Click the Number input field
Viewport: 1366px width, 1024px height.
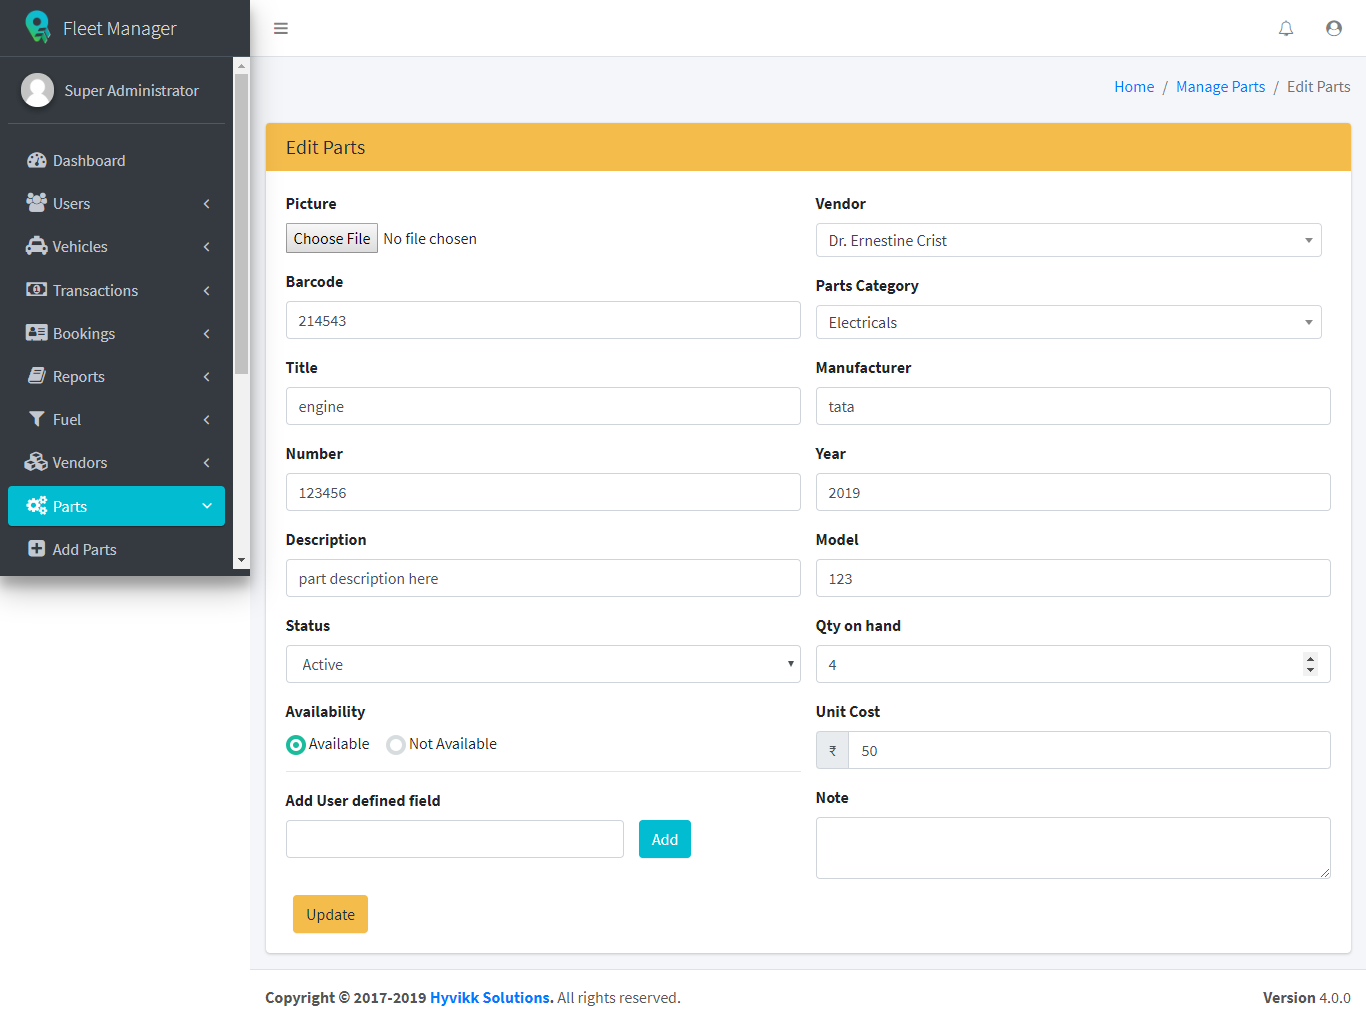[543, 492]
